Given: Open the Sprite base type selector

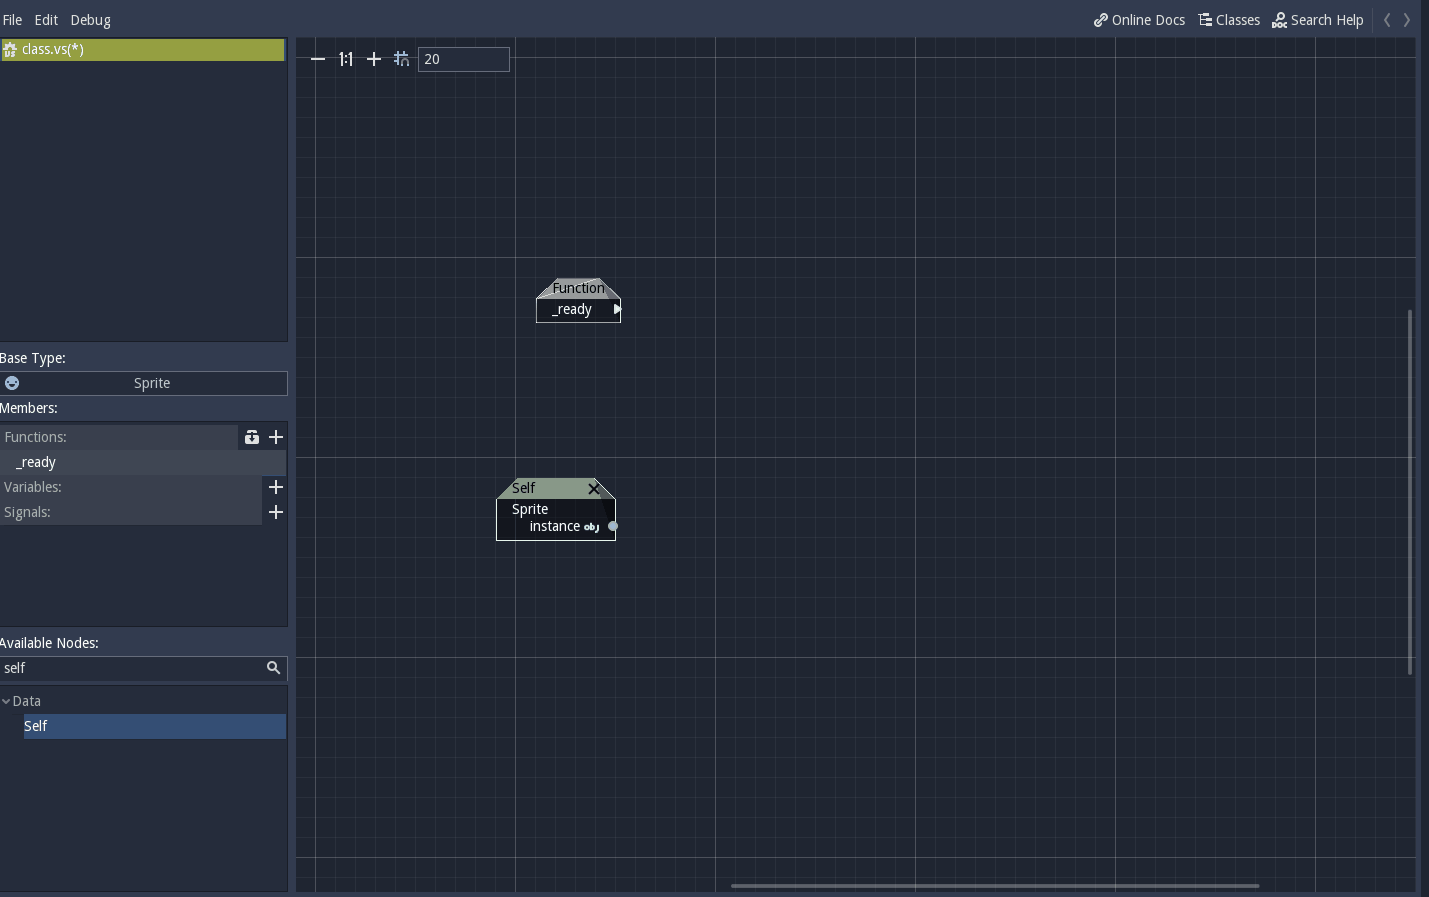Looking at the screenshot, I should [x=152, y=383].
